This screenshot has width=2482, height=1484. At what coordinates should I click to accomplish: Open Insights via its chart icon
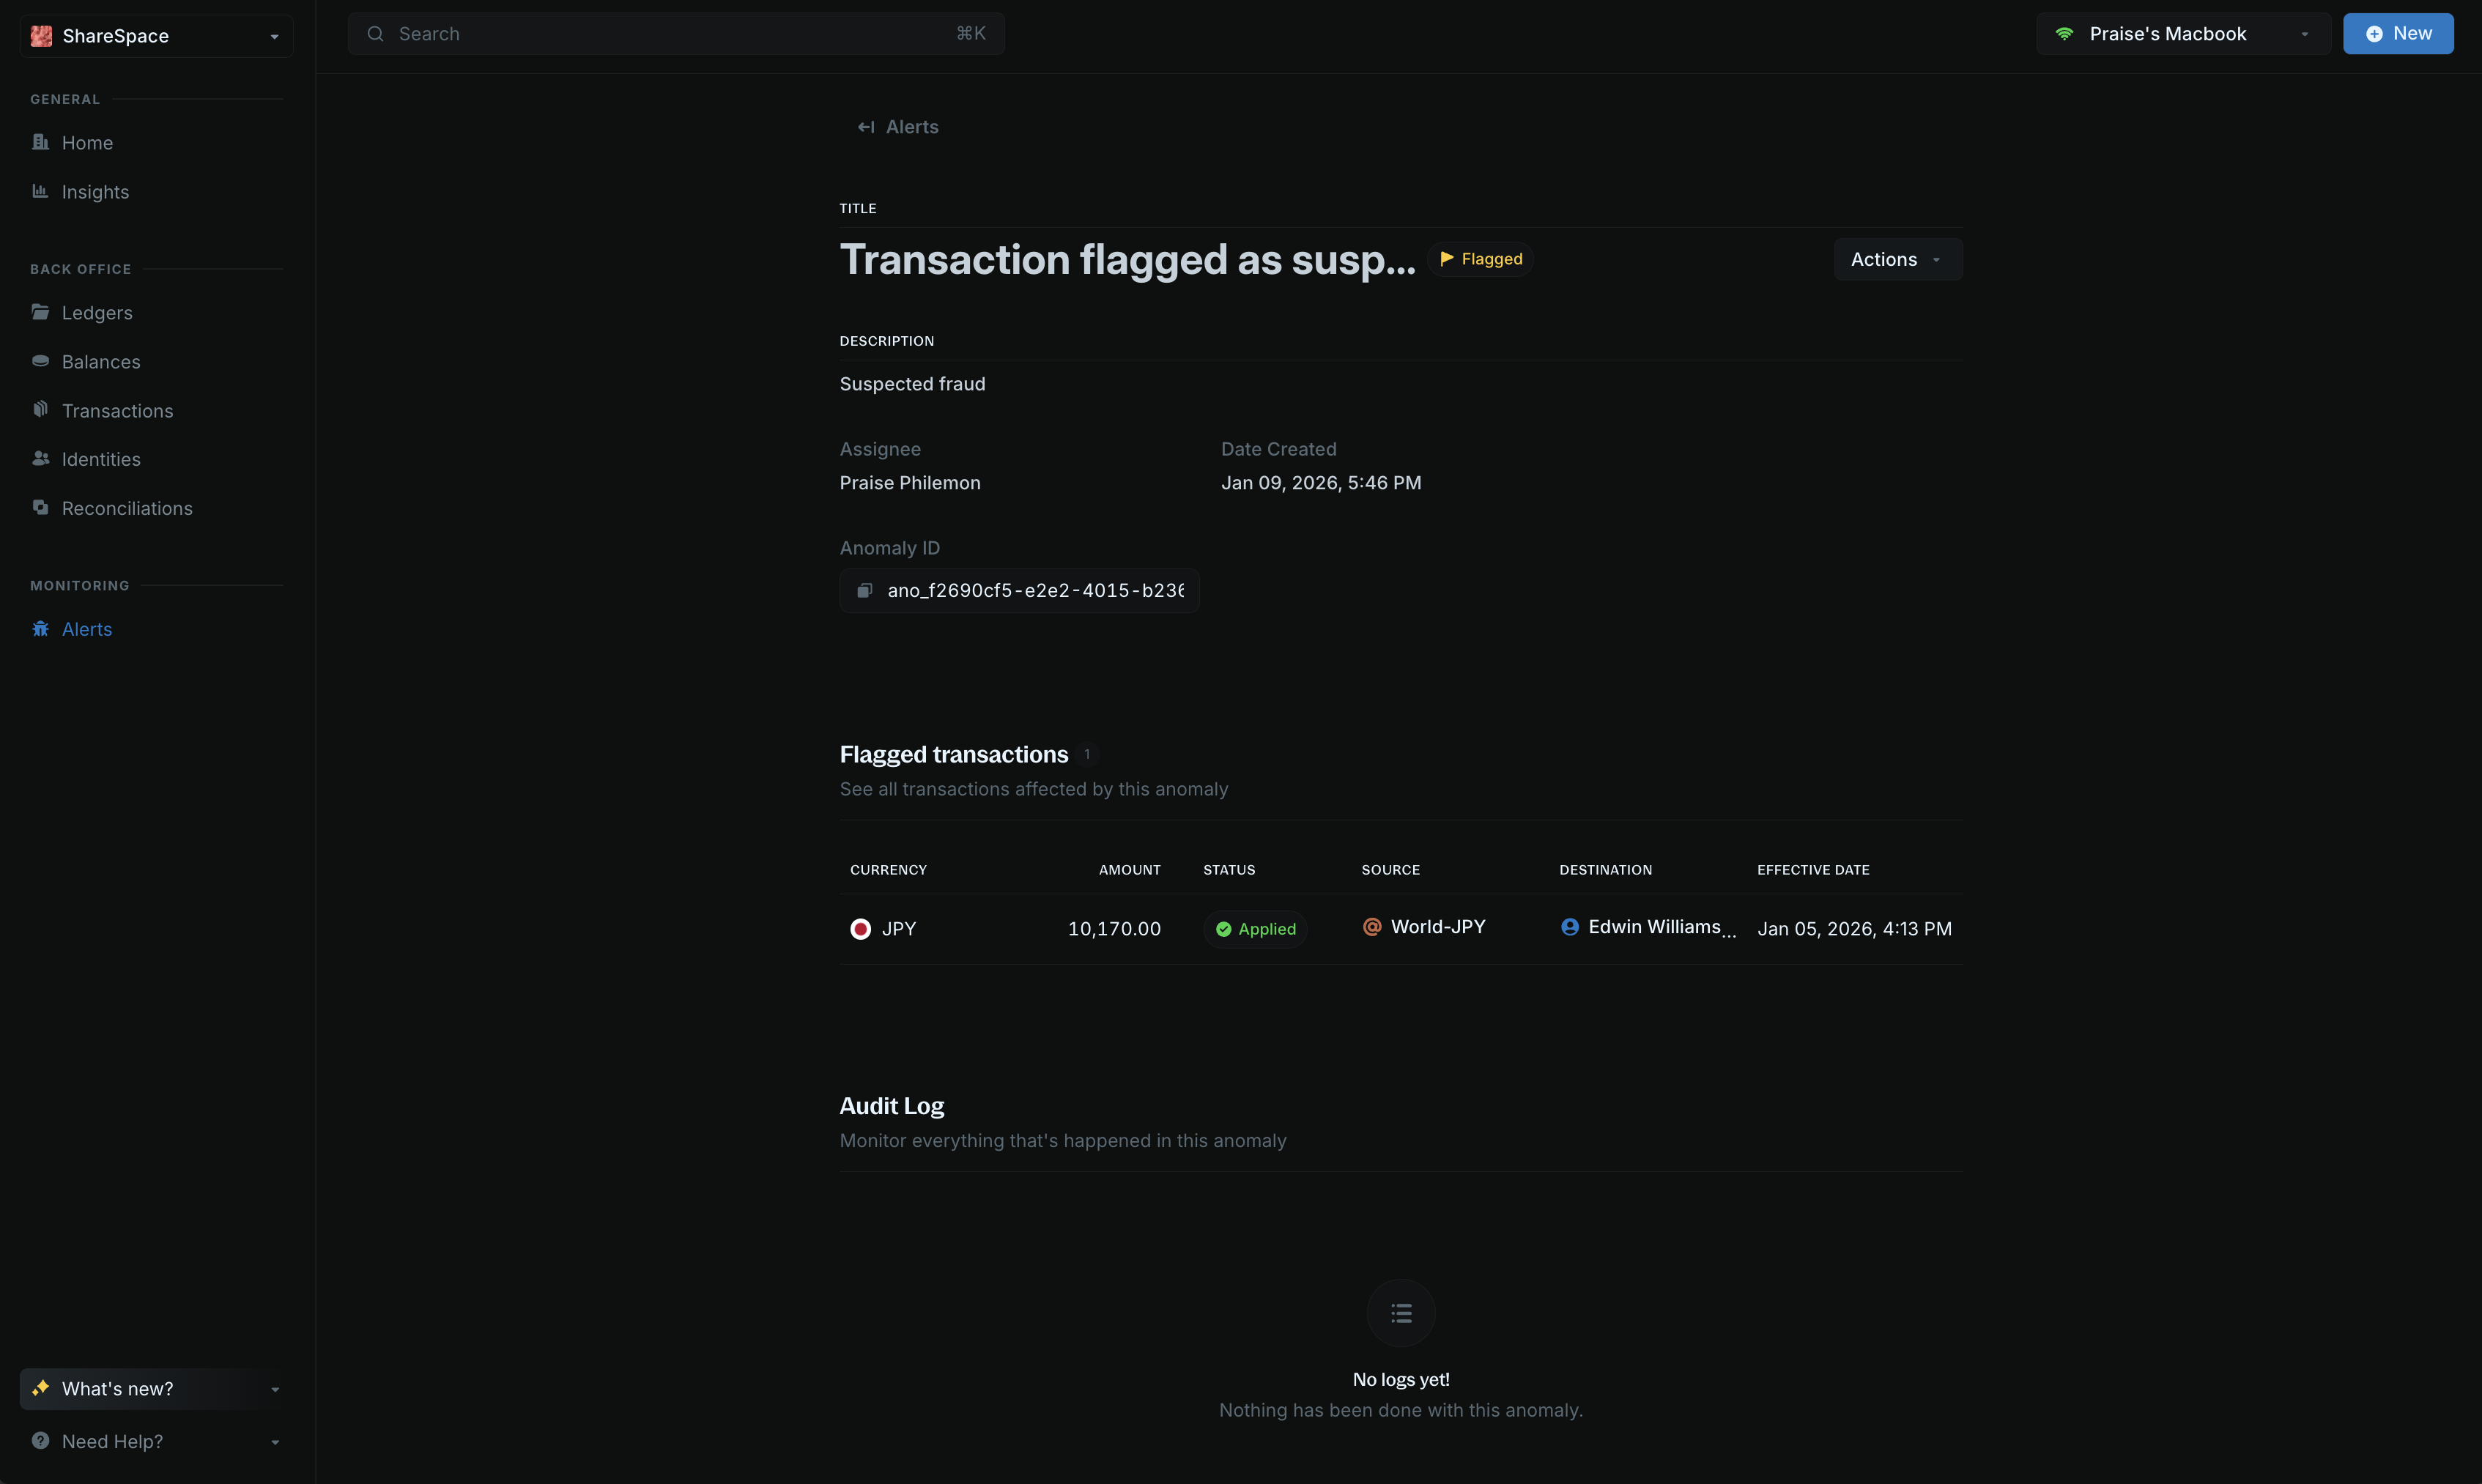click(41, 191)
